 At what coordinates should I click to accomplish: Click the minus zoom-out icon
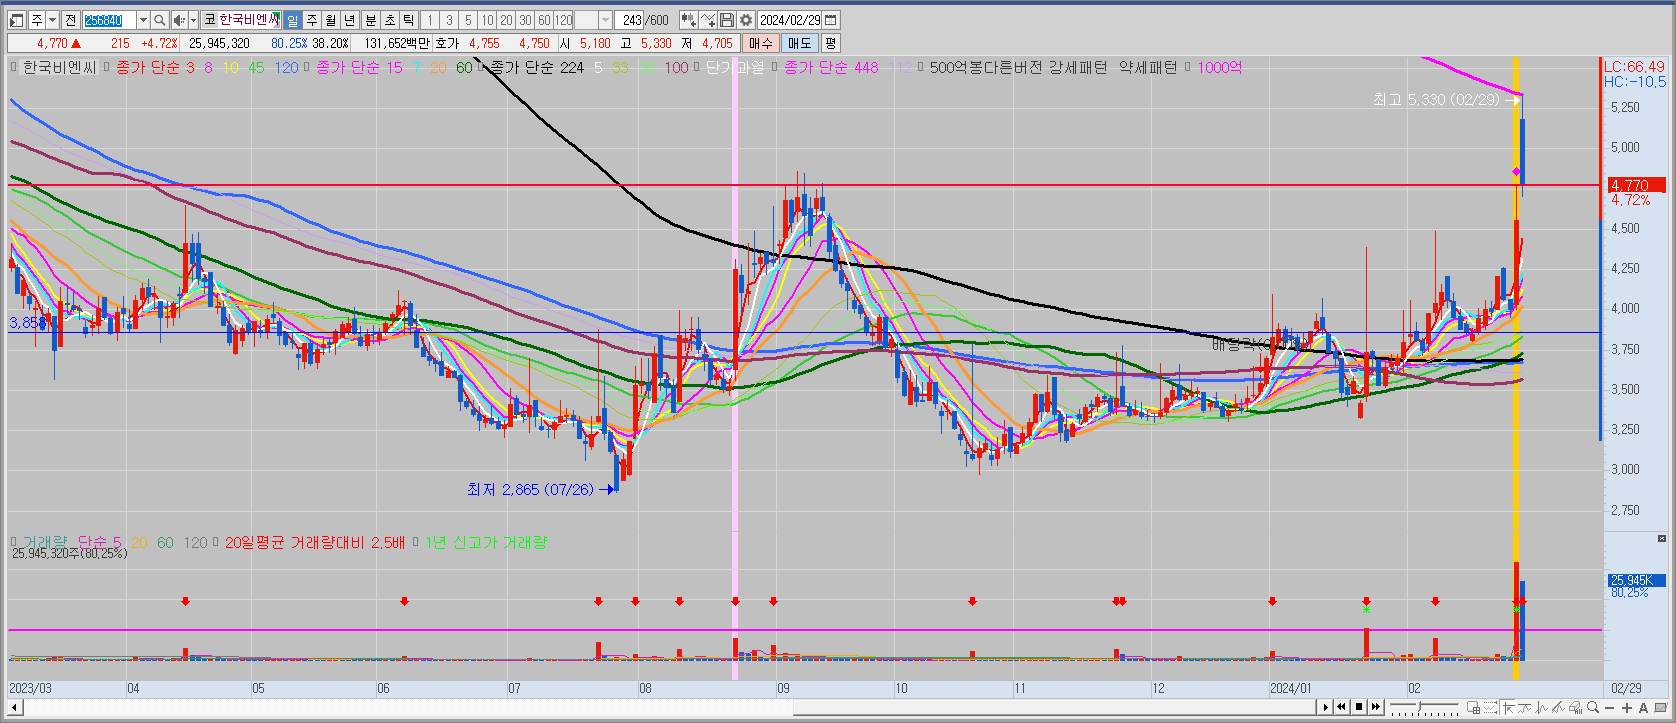[x=1610, y=708]
